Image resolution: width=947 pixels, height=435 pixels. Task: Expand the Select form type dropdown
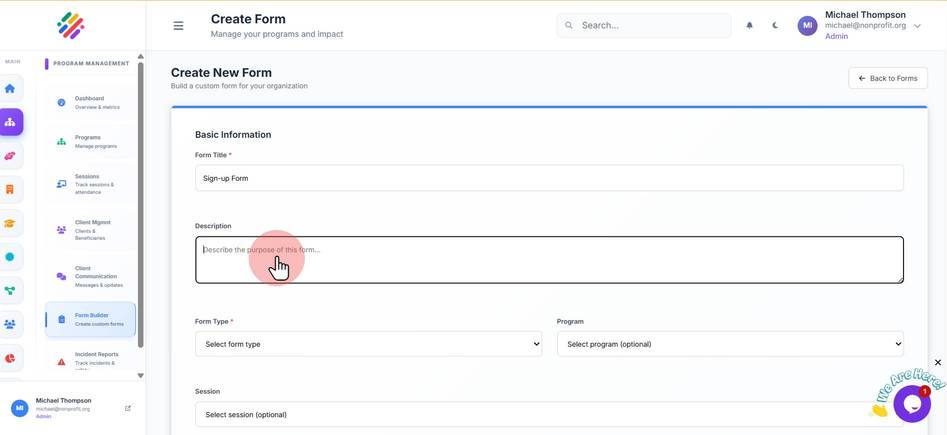tap(368, 344)
